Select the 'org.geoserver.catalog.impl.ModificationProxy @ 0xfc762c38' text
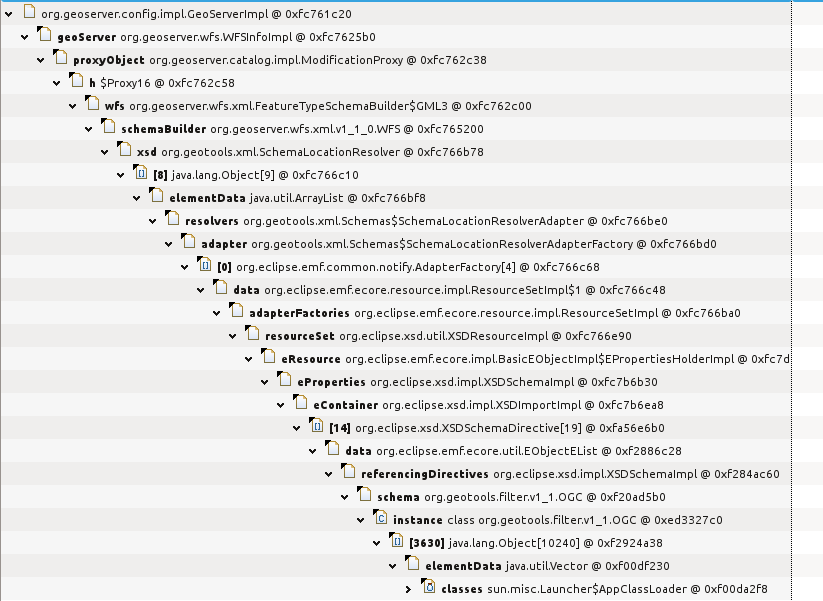 [318, 60]
